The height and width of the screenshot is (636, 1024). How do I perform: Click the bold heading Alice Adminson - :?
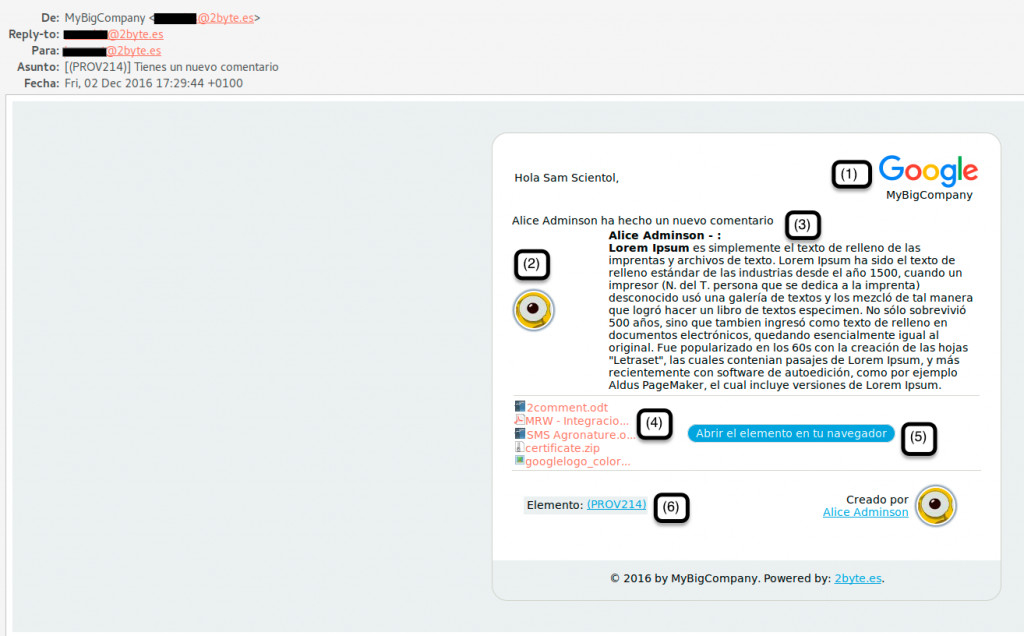coord(665,235)
